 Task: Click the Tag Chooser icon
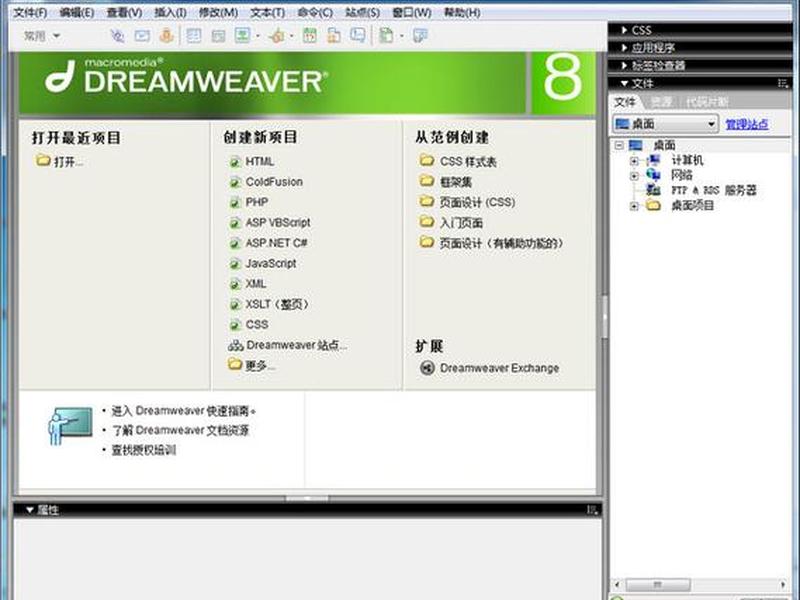point(420,36)
